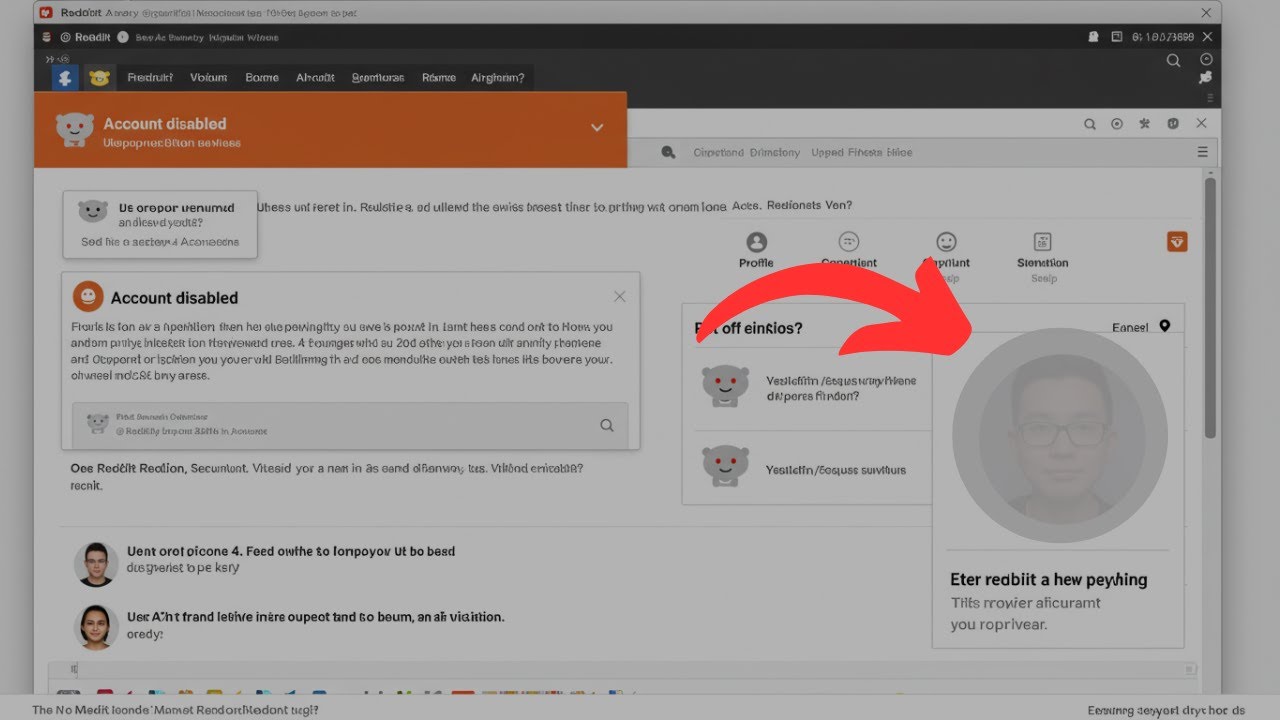This screenshot has width=1280, height=720.
Task: Click the 'P.t off einlios?' panel heading
Action: click(749, 328)
